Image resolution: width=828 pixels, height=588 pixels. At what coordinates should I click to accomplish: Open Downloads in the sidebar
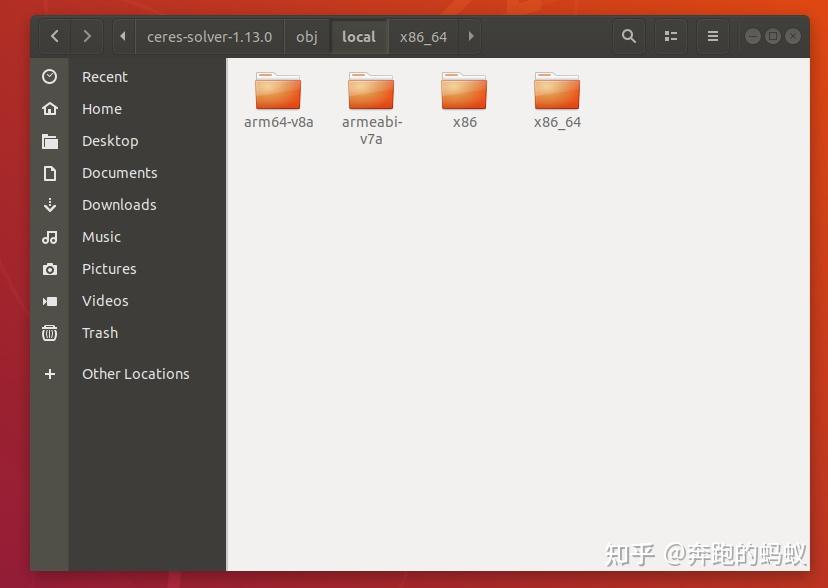(119, 205)
